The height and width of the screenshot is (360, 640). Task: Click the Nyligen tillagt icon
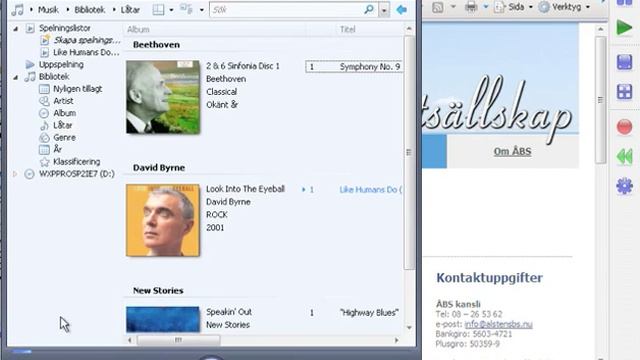tap(44, 89)
